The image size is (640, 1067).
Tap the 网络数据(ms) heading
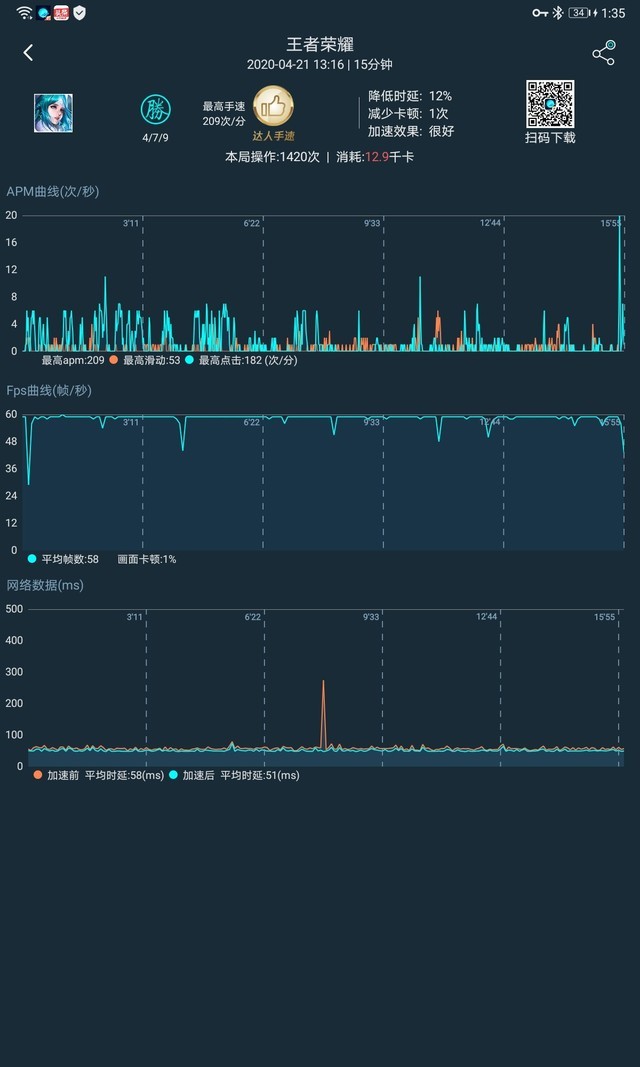[45, 585]
